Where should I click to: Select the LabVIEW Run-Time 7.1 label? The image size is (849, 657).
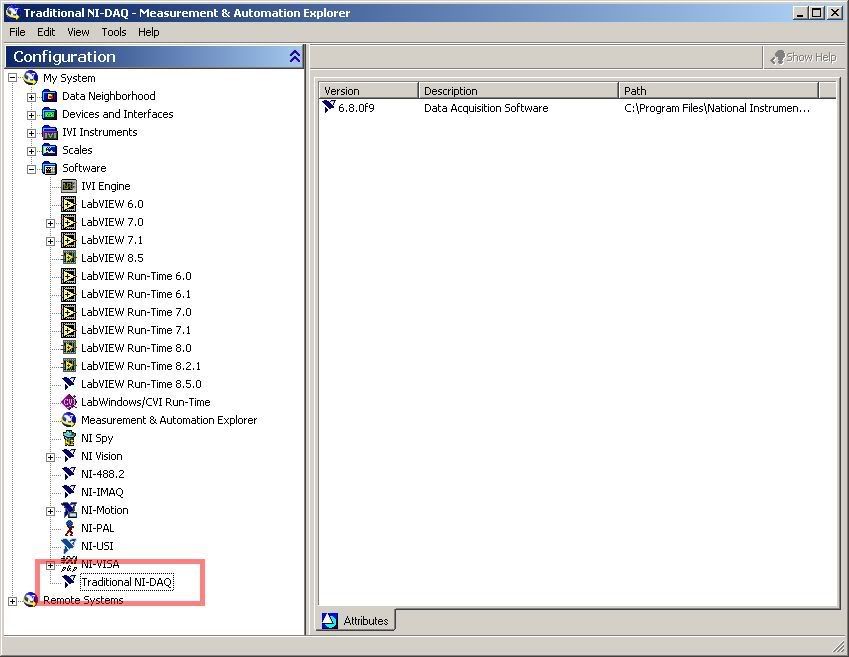(136, 330)
